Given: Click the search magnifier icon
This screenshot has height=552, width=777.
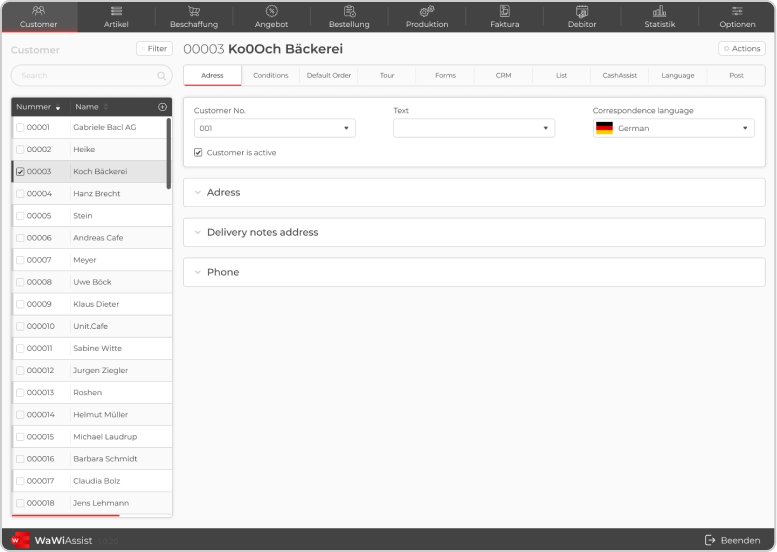Looking at the screenshot, I should point(162,76).
